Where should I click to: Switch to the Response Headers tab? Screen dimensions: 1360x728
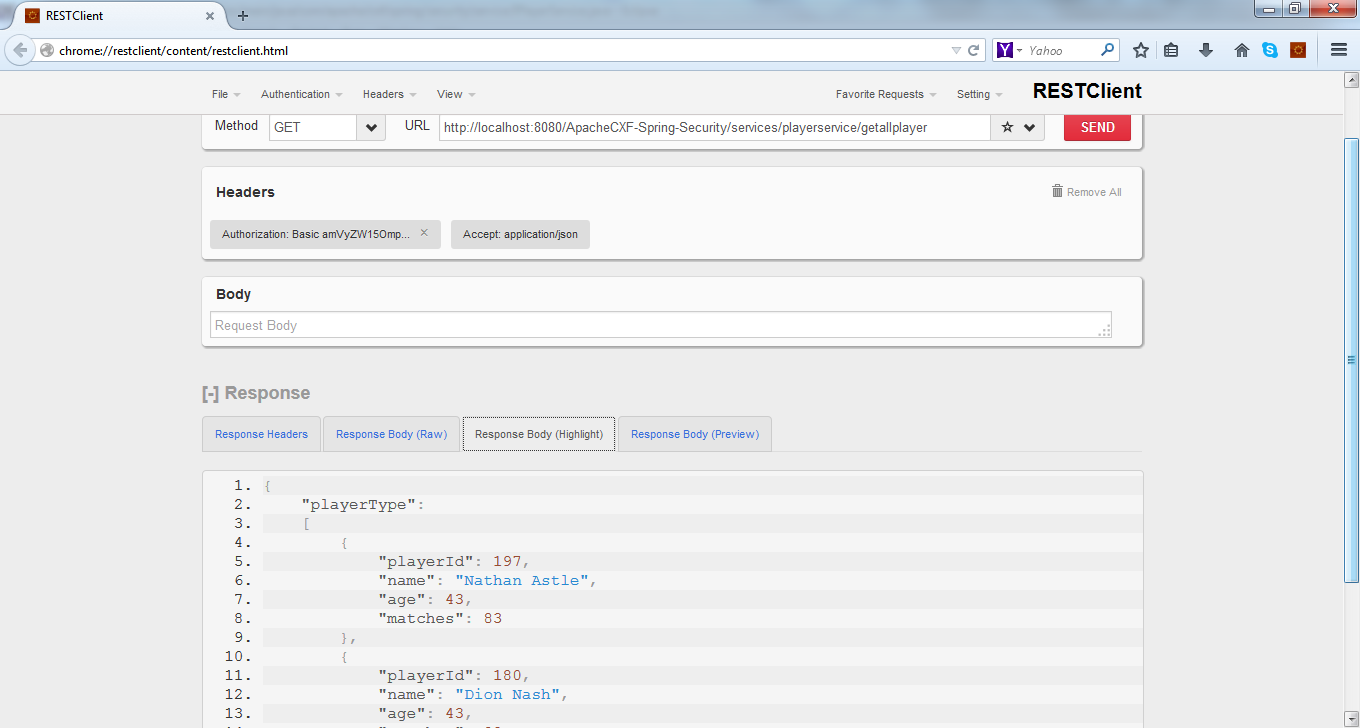point(261,434)
